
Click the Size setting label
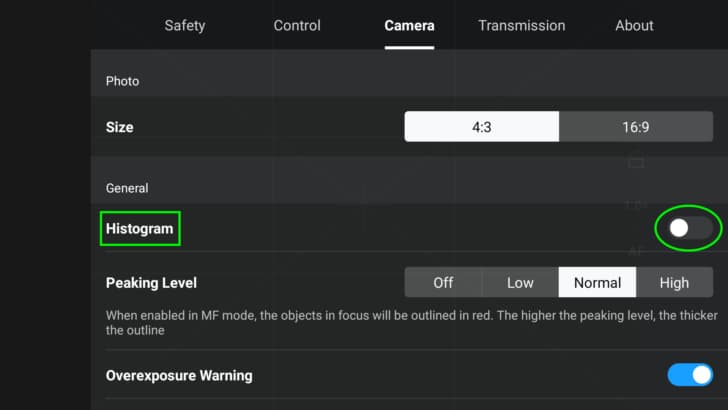[x=119, y=127]
